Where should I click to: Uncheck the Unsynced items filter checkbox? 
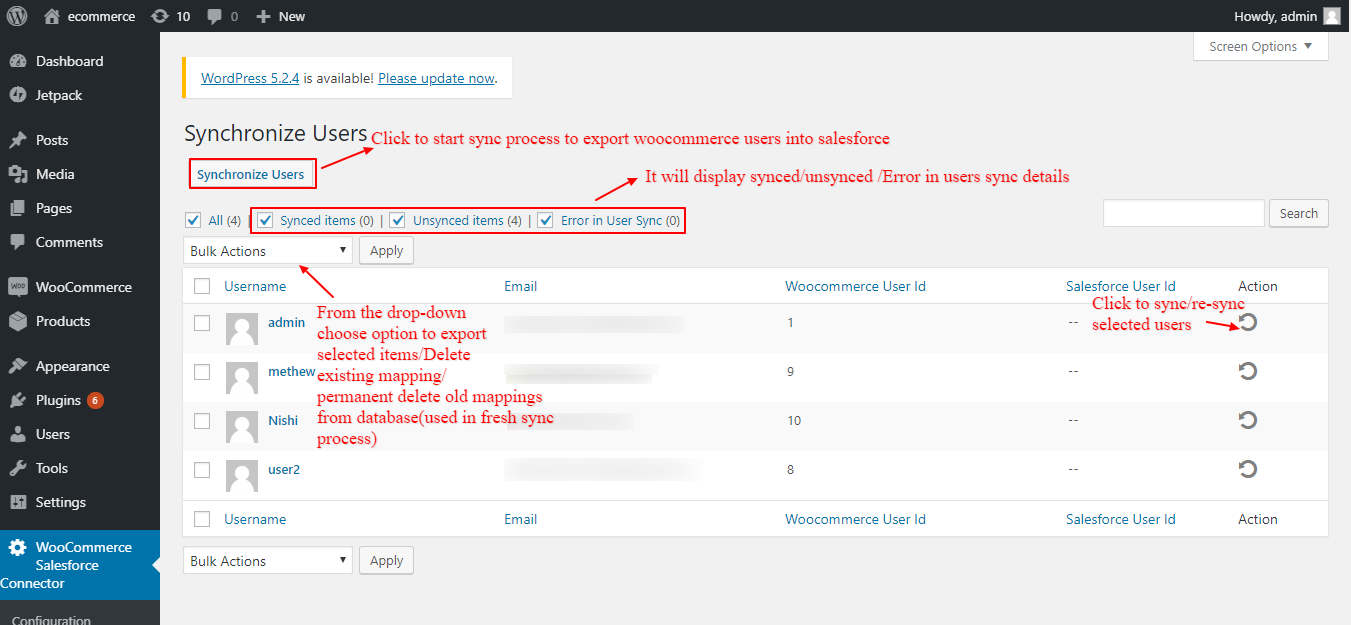point(398,220)
